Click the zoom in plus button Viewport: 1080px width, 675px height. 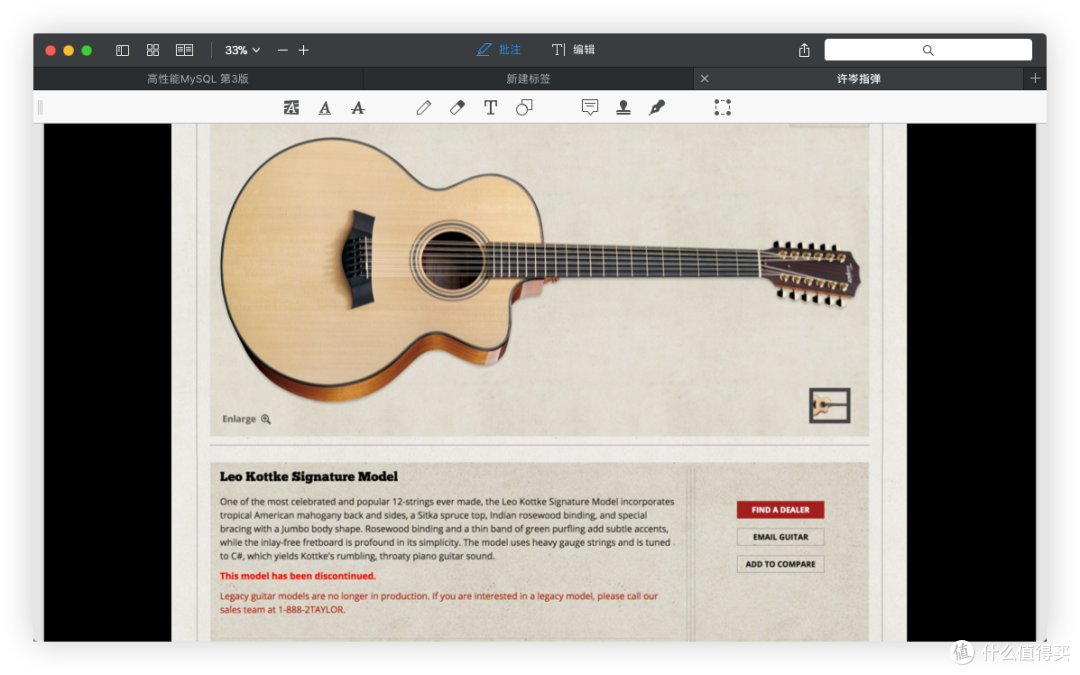tap(304, 50)
